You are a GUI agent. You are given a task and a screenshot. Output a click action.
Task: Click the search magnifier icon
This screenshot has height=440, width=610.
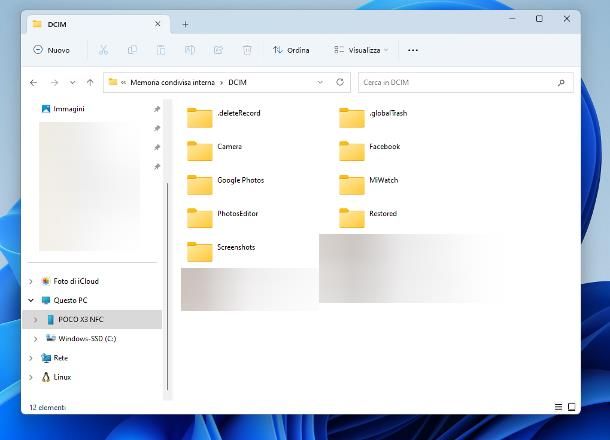click(561, 82)
